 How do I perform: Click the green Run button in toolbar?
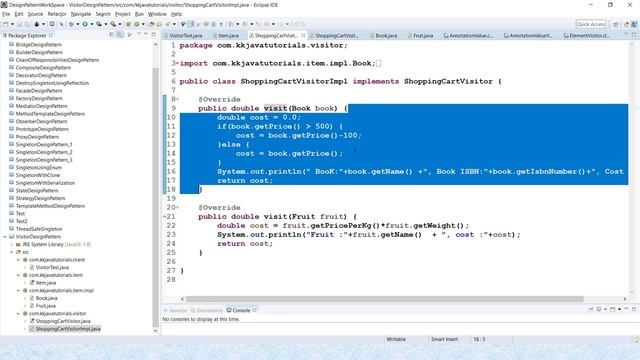coord(85,24)
